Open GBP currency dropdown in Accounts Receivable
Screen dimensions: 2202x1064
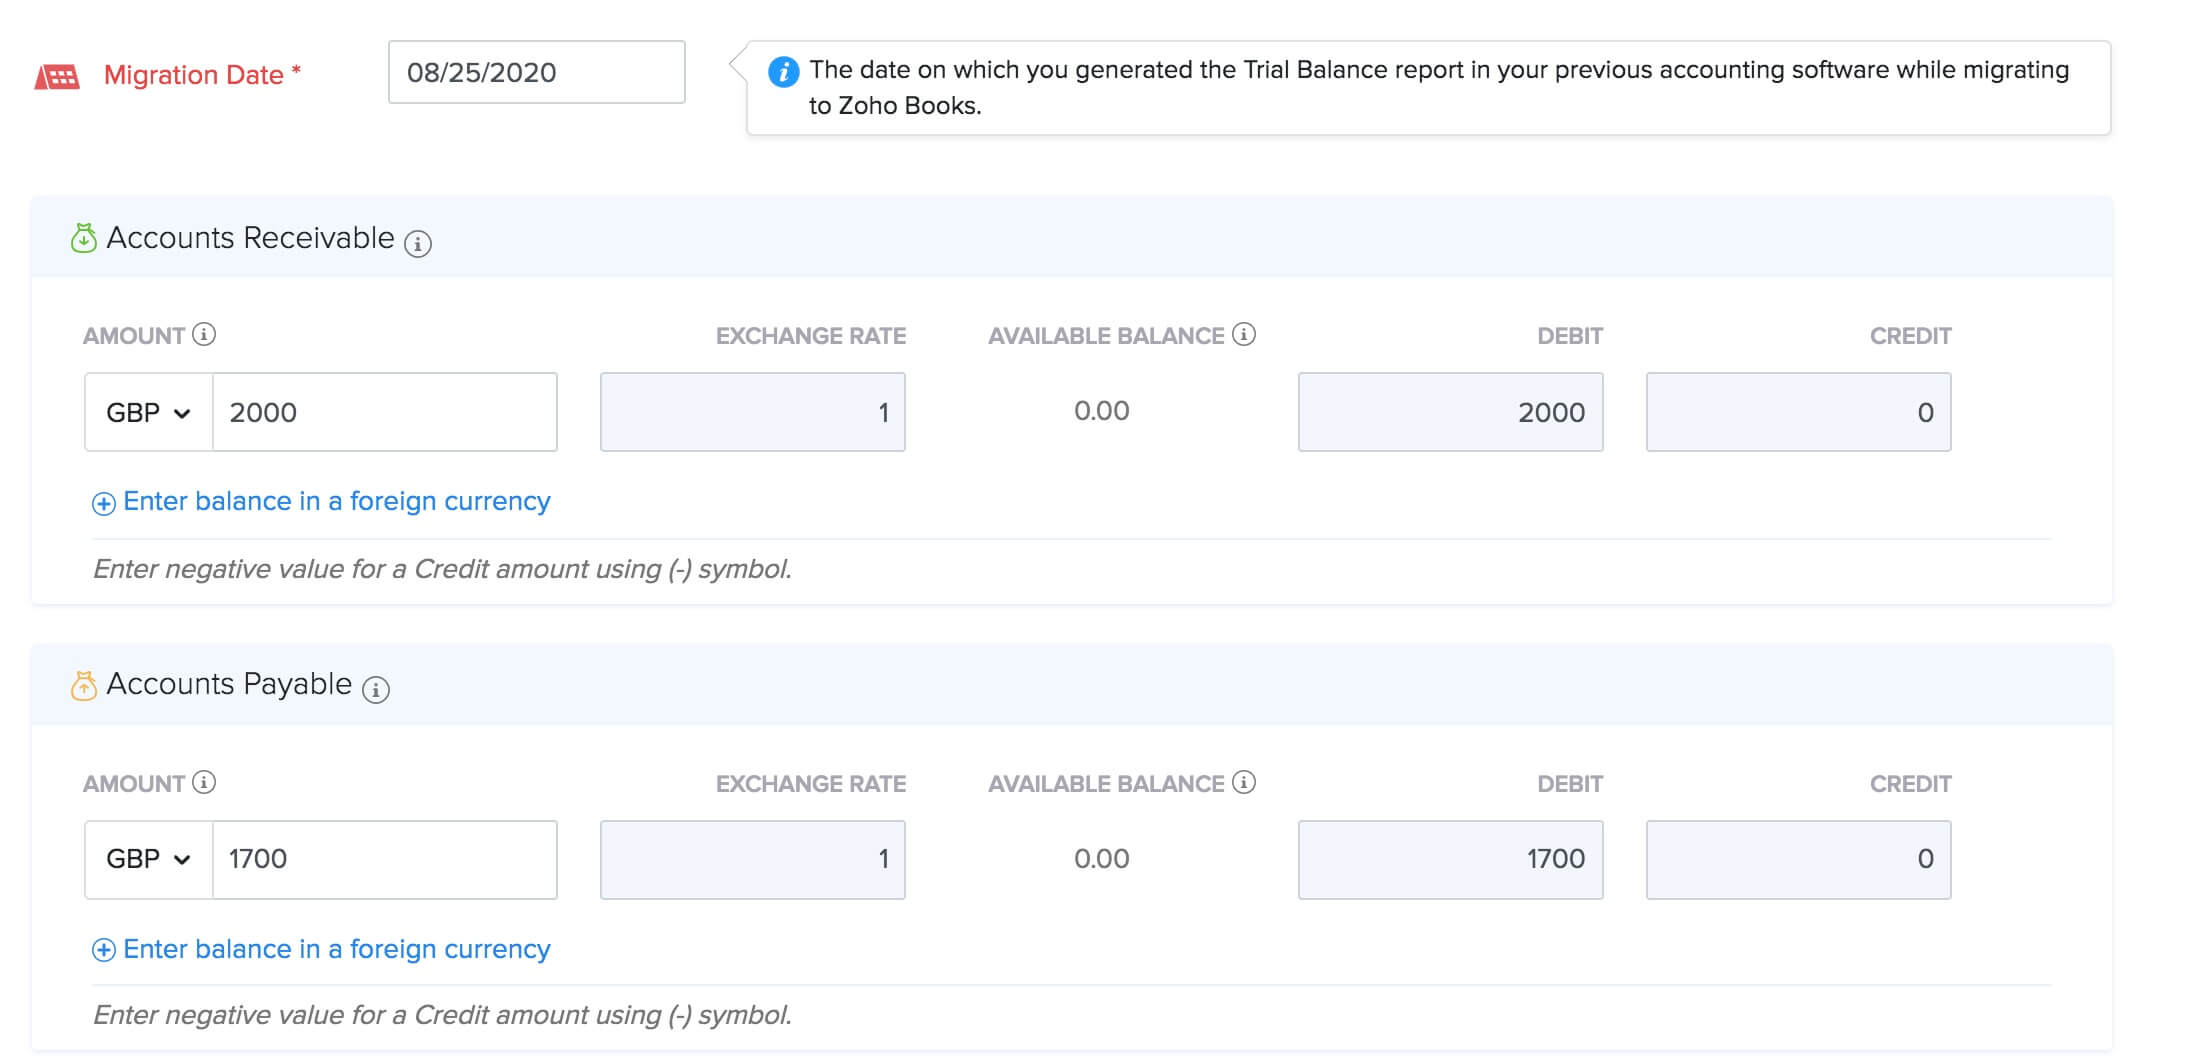coord(148,413)
